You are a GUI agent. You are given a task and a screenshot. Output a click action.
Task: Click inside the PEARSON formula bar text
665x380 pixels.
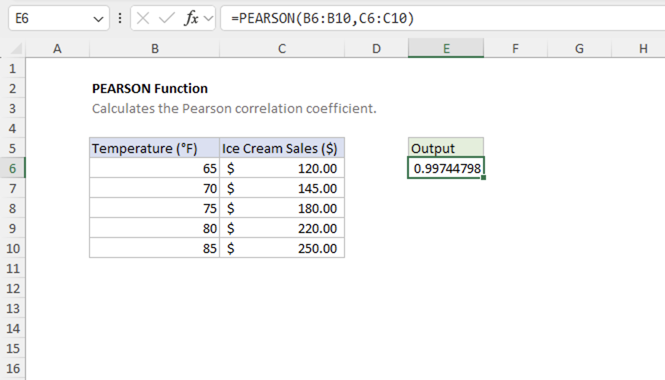point(322,18)
